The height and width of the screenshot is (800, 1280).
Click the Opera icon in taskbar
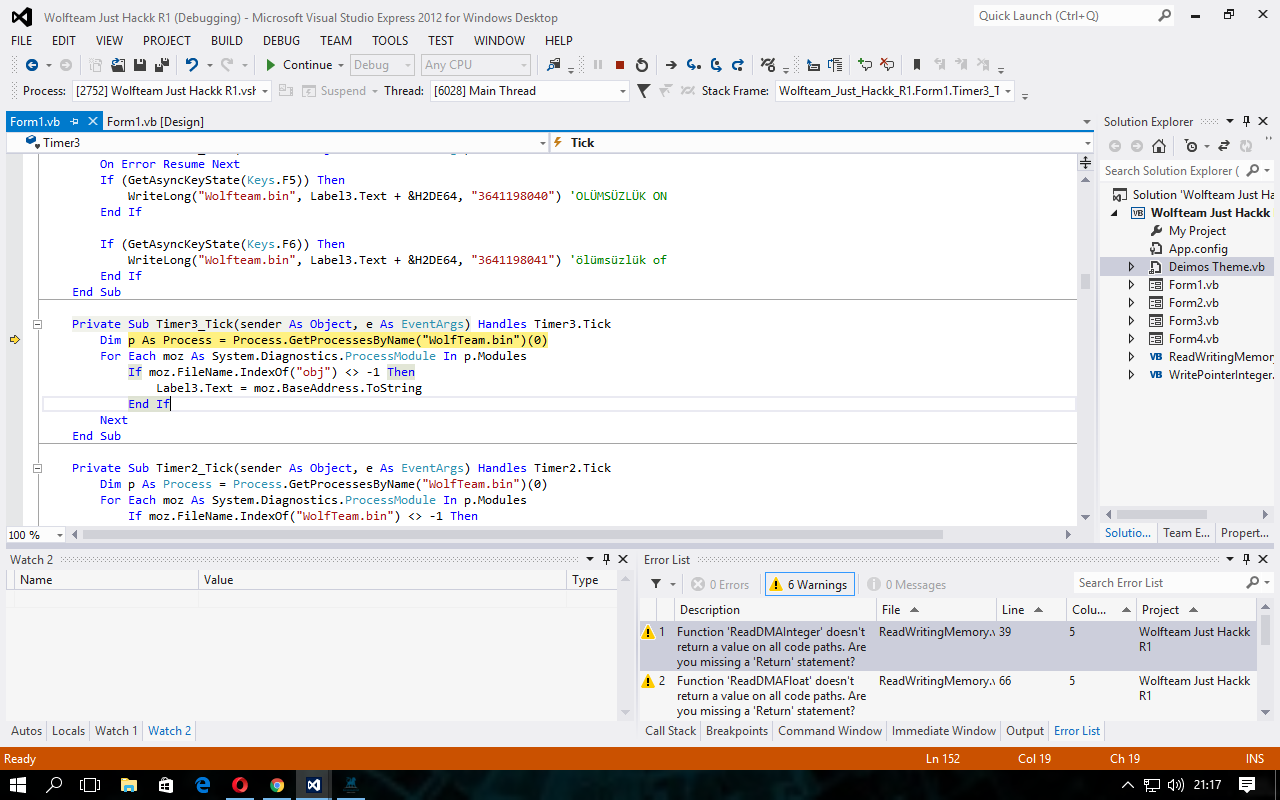point(240,785)
